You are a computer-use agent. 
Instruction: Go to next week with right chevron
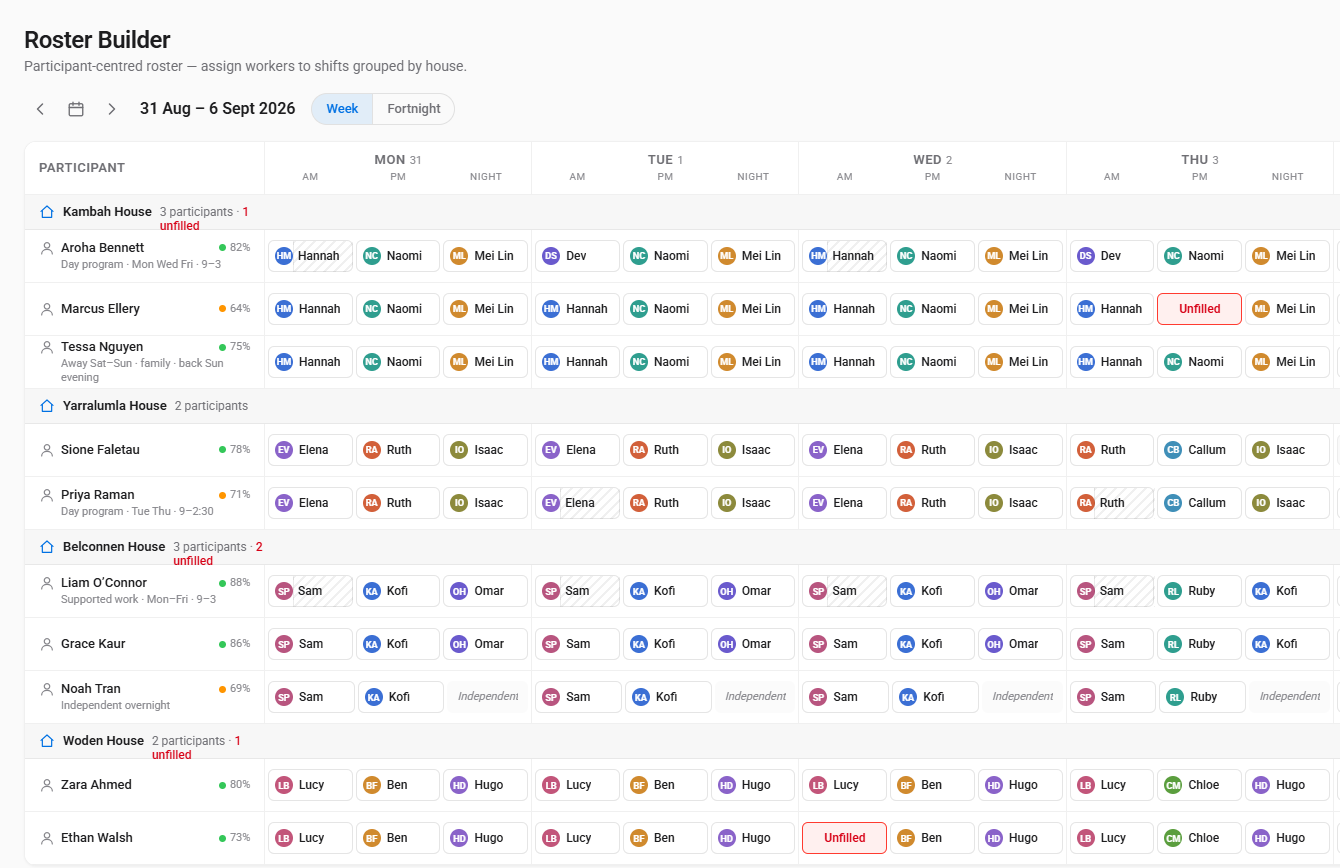coord(112,109)
